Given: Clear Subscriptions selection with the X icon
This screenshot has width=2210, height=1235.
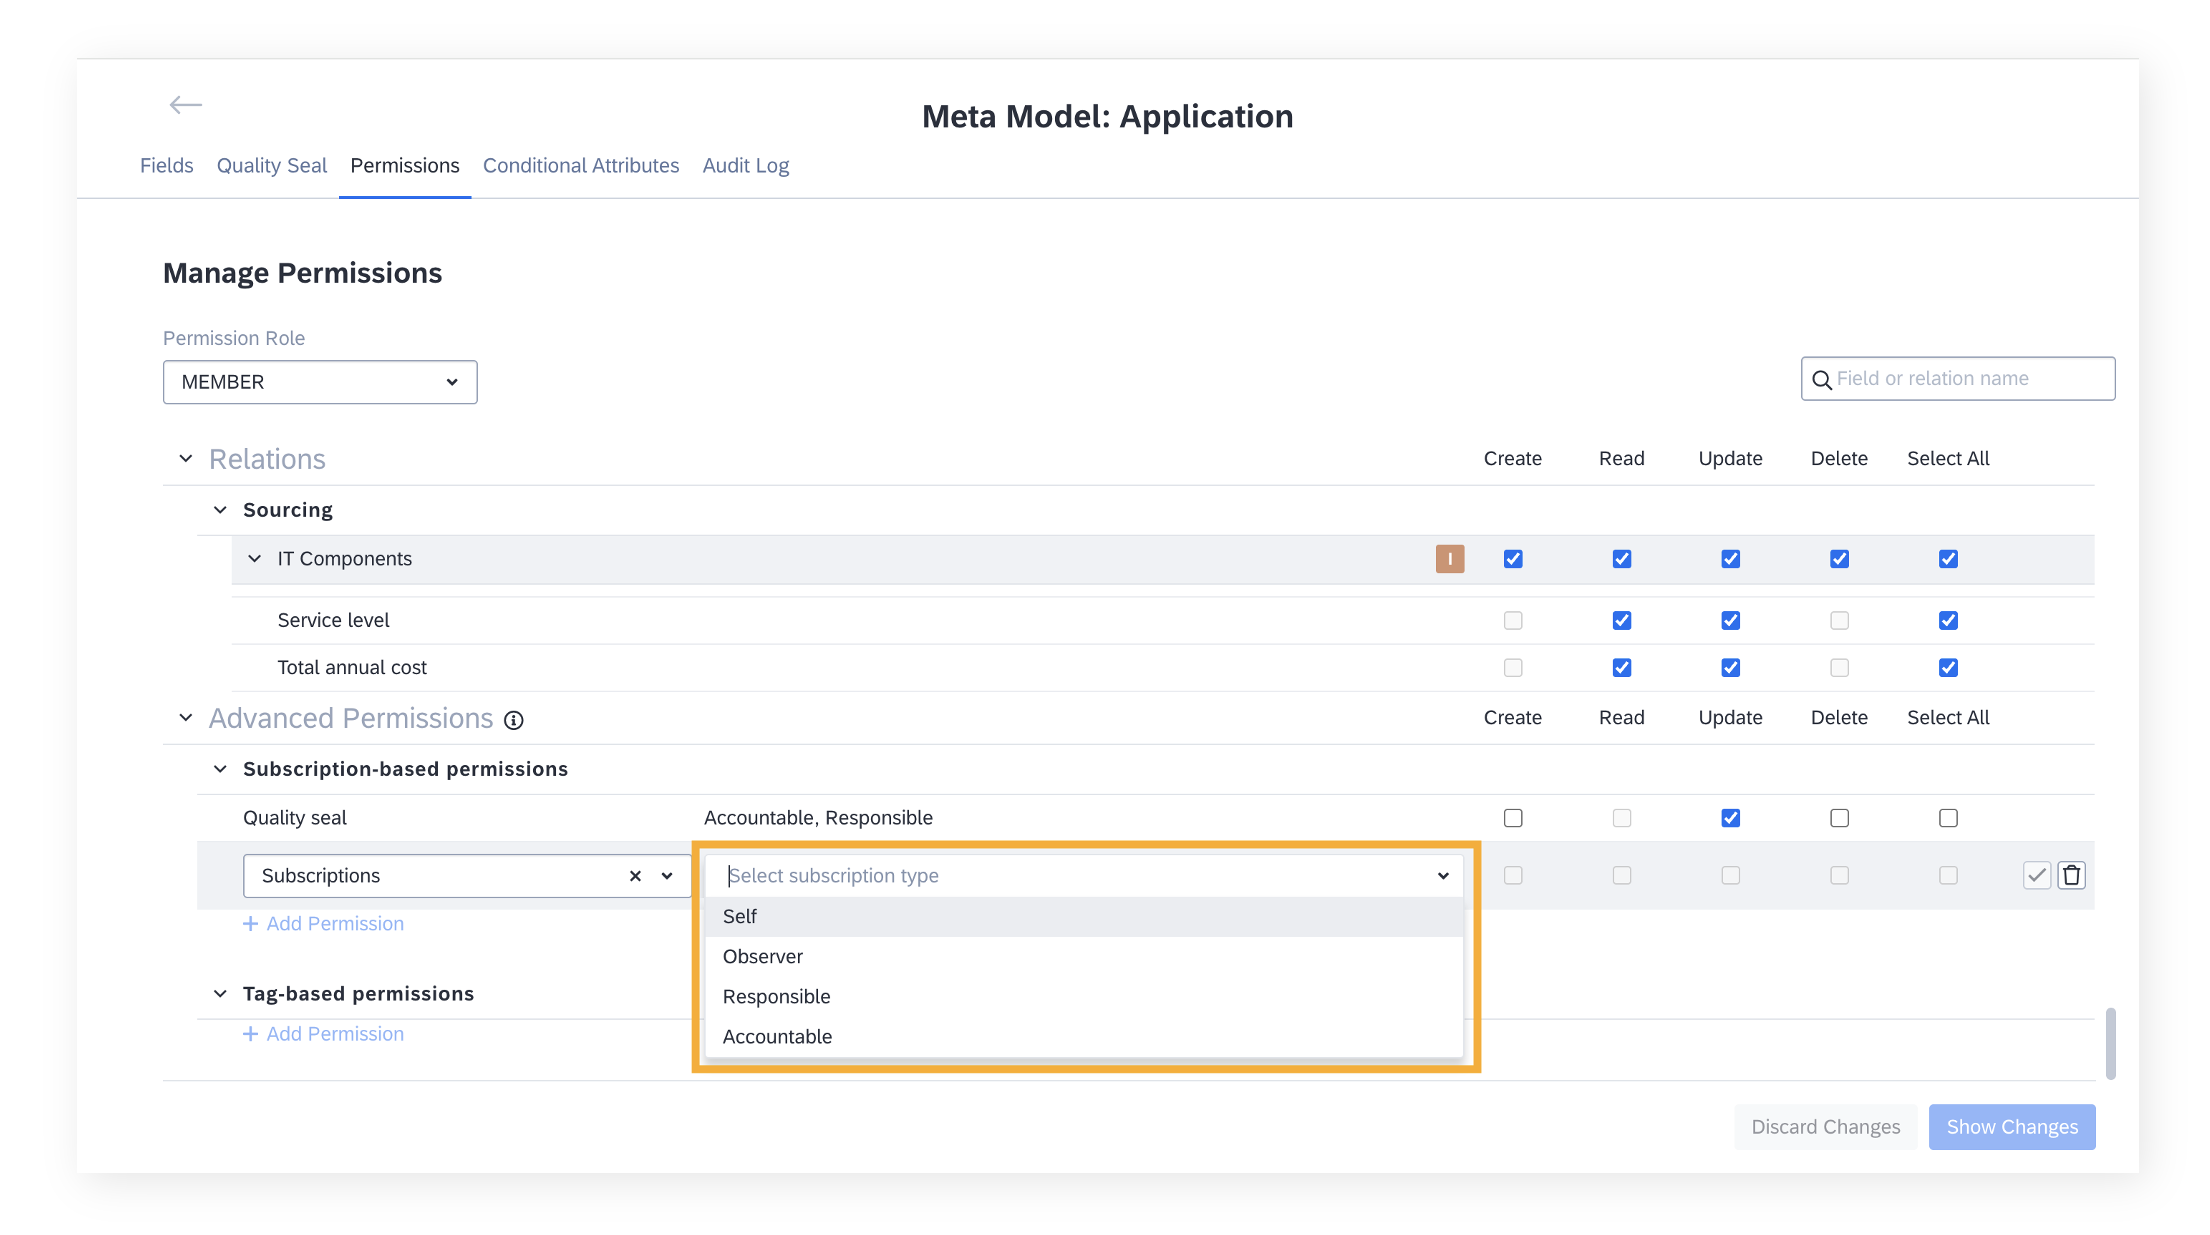Looking at the screenshot, I should click(635, 876).
